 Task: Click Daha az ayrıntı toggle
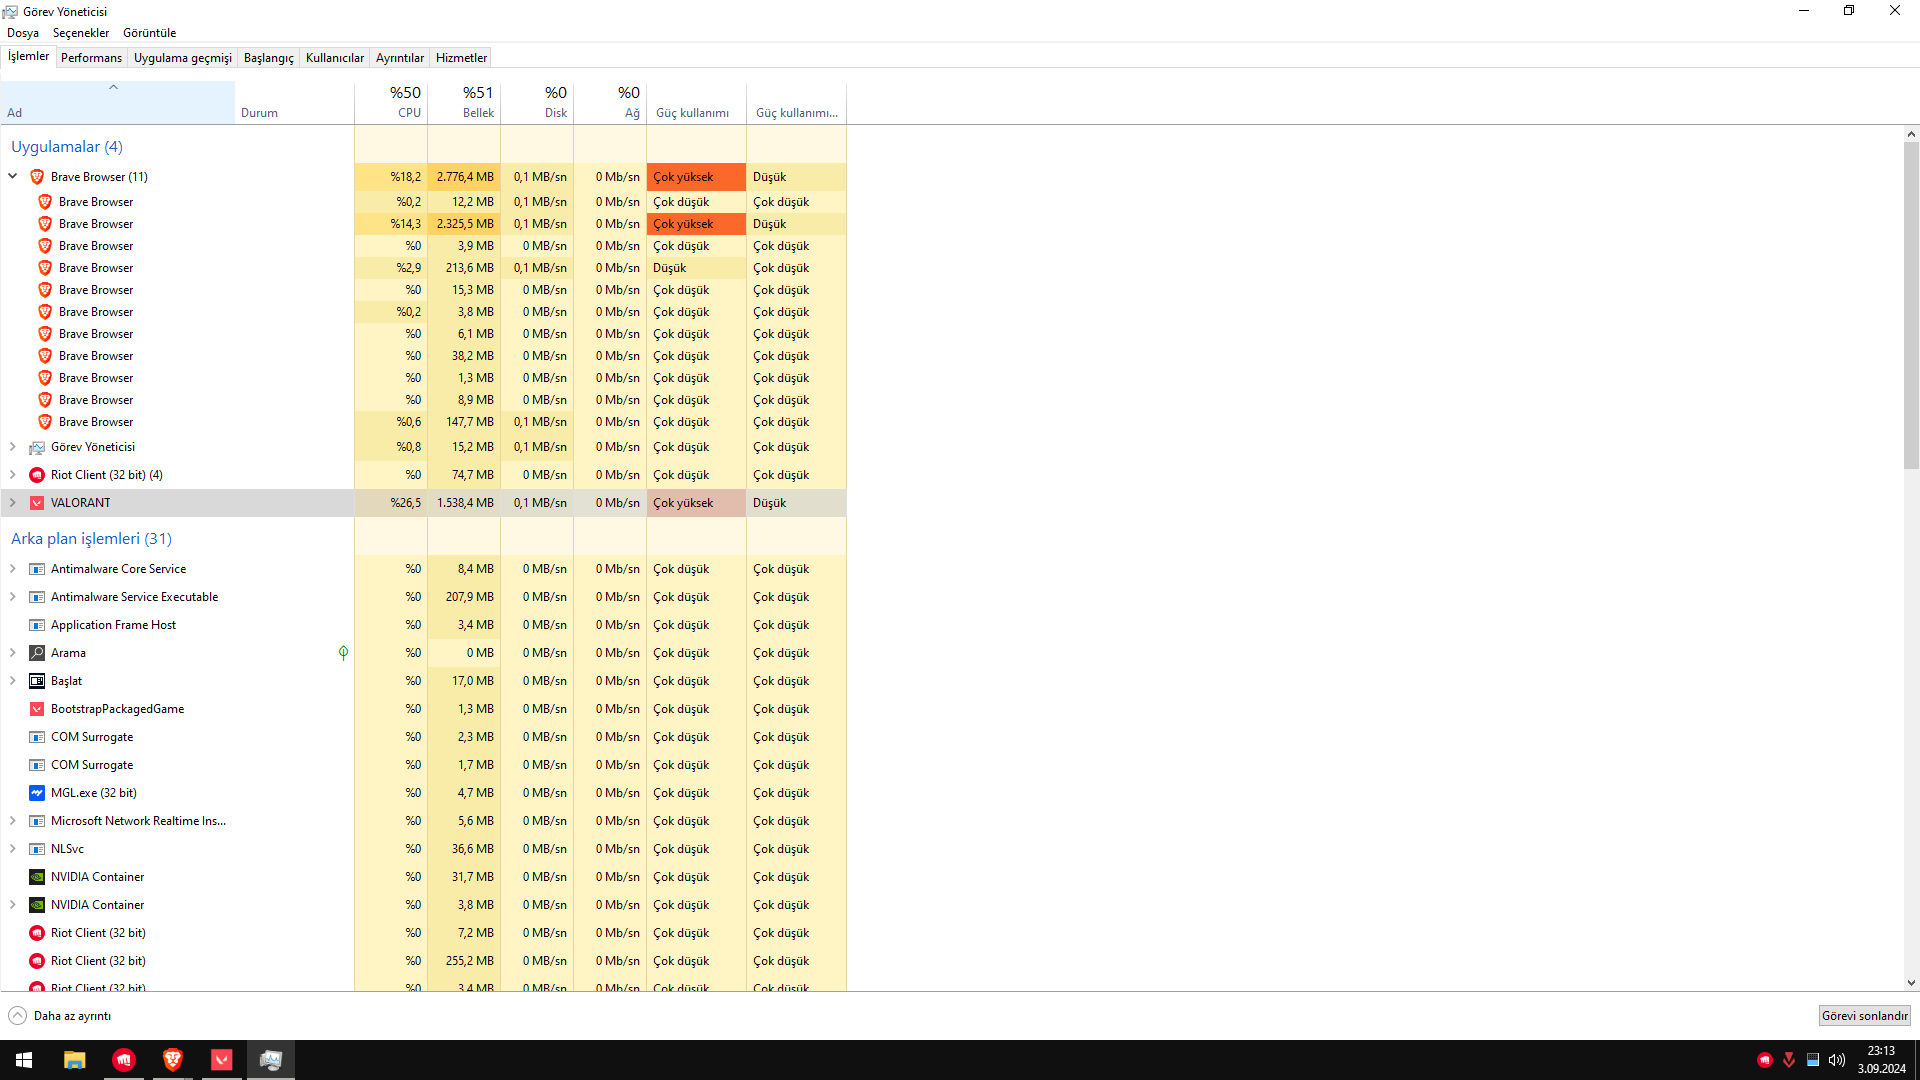[60, 1016]
